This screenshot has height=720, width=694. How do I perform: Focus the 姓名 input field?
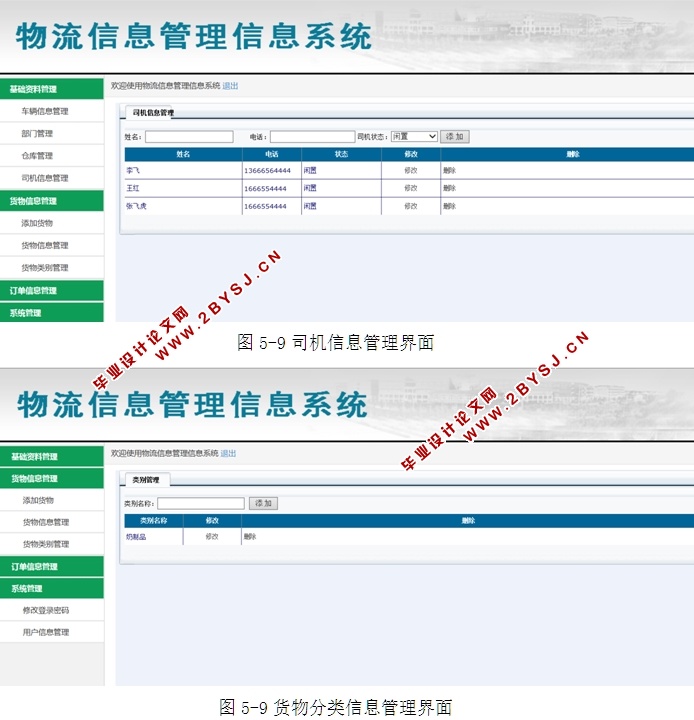coord(189,137)
